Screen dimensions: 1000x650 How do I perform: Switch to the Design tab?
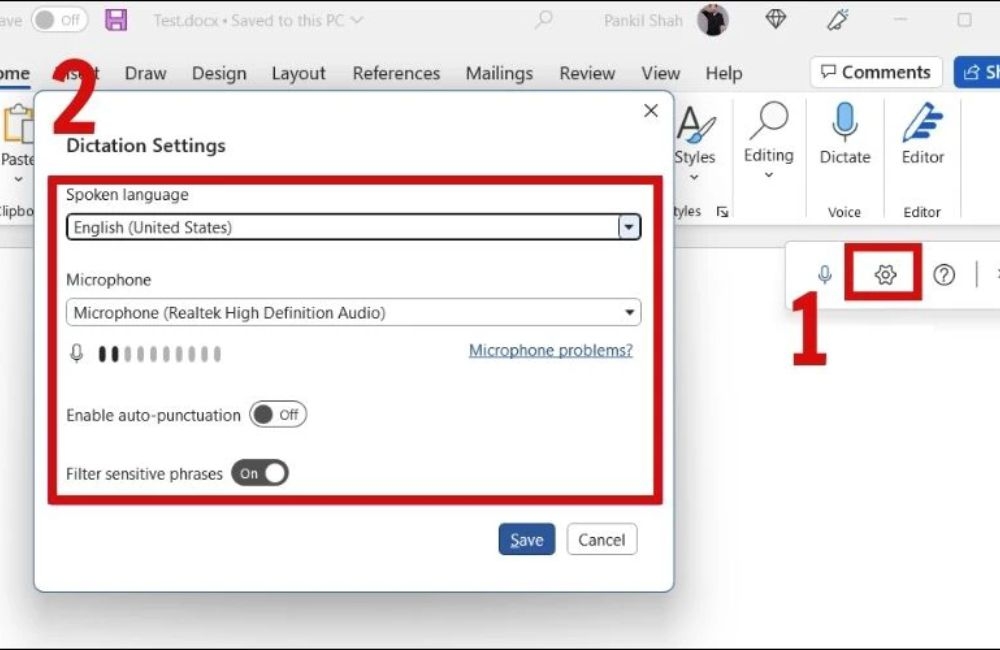[219, 73]
